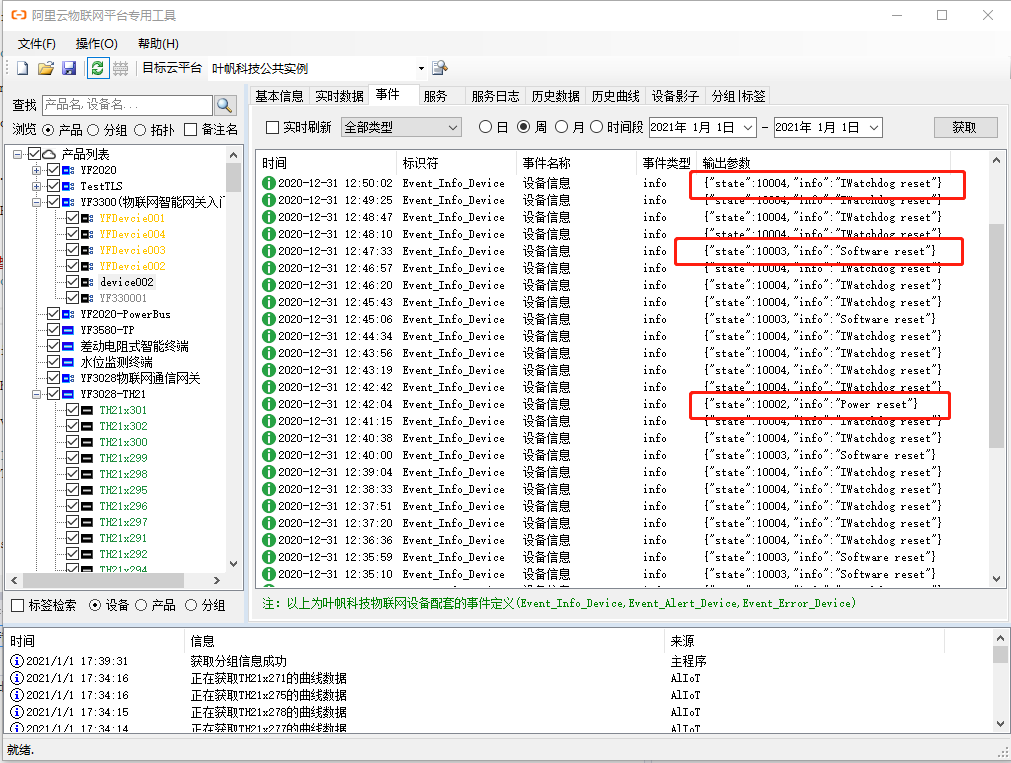Enable the 实时刷新 checkbox
This screenshot has width=1011, height=763.
(x=270, y=128)
